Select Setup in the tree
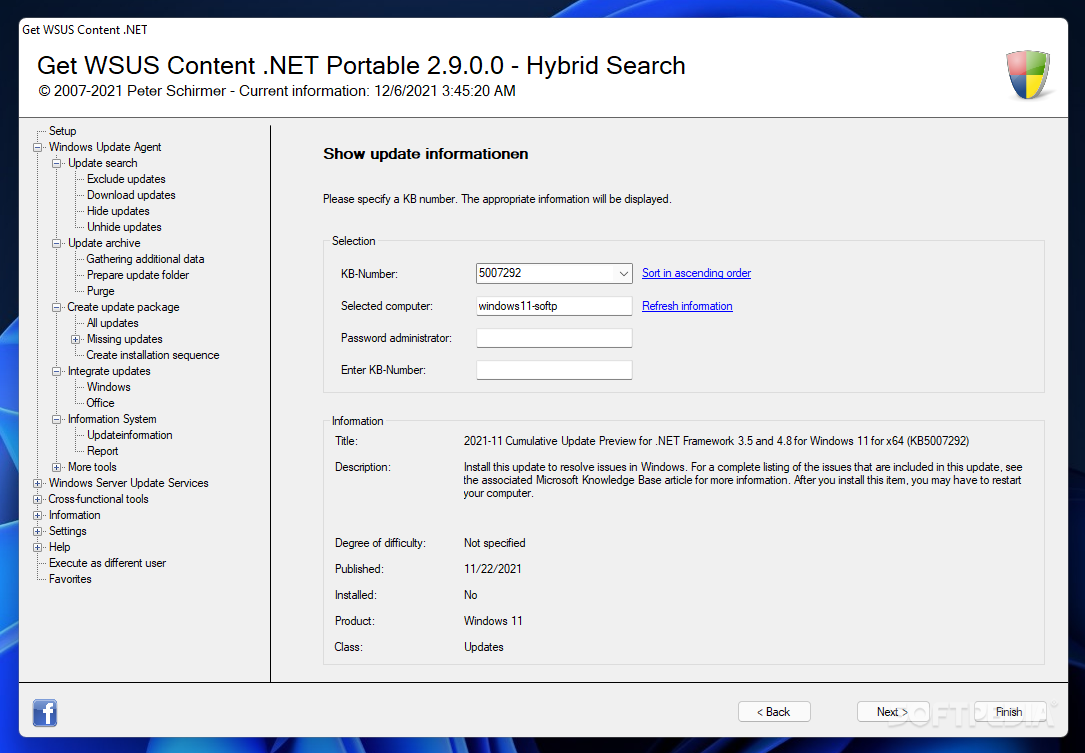 [x=62, y=131]
